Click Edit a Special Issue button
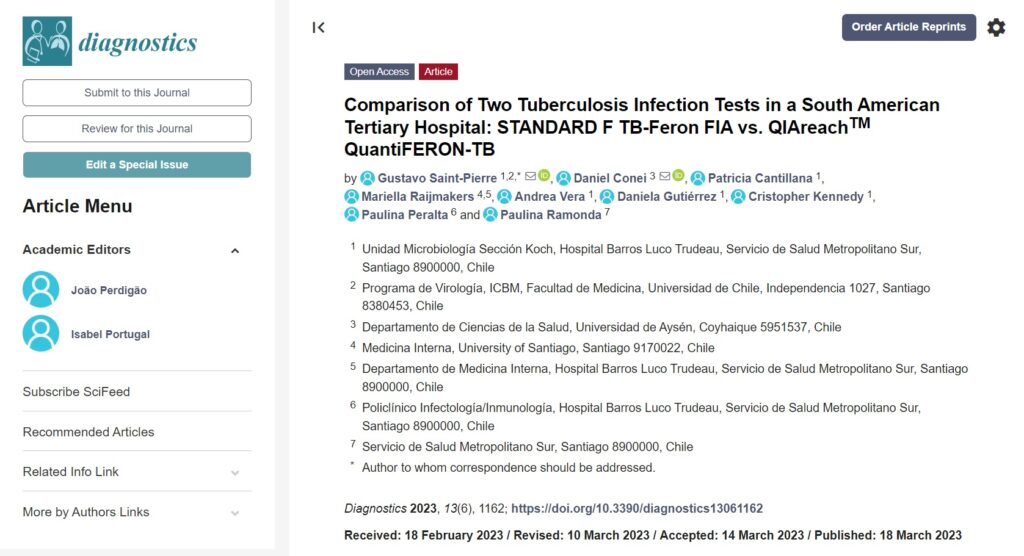 coord(136,165)
